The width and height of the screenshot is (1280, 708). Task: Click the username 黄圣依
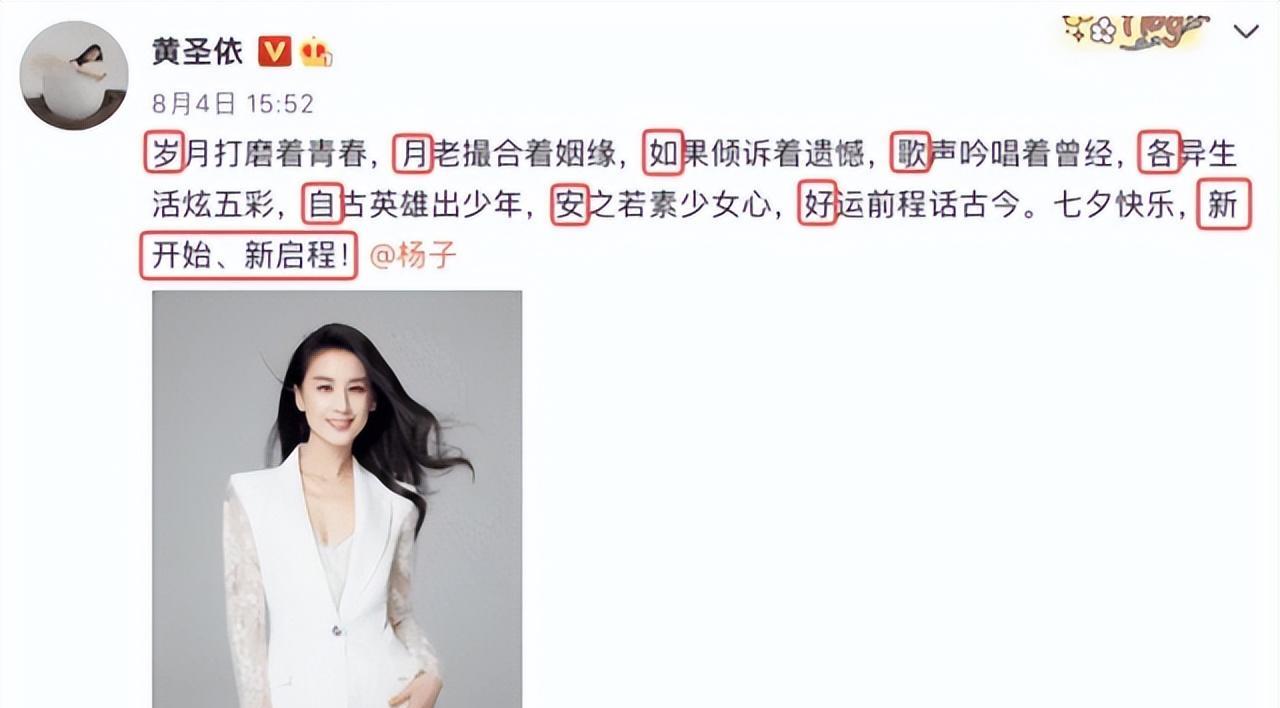[x=197, y=52]
